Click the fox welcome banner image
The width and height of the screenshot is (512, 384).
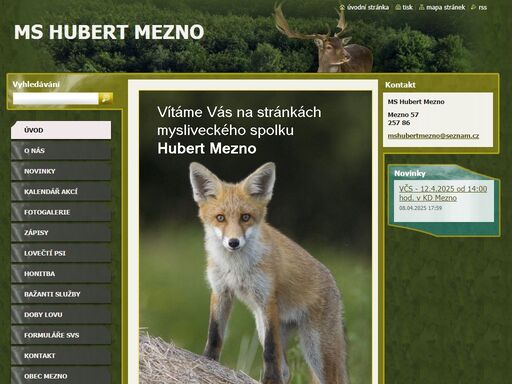coord(255,237)
